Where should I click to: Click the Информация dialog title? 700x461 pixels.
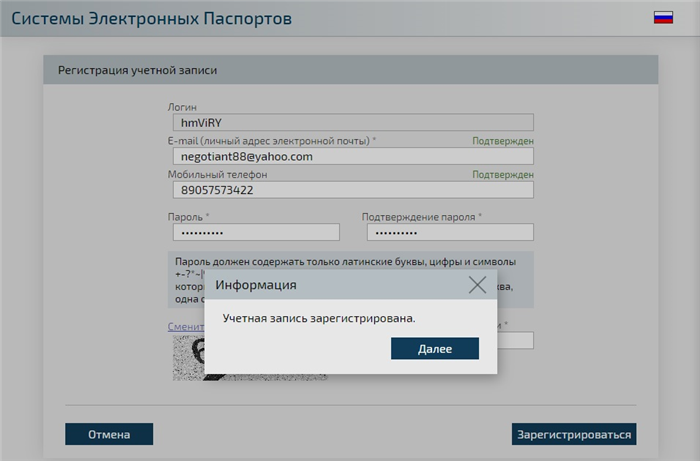[x=256, y=285]
